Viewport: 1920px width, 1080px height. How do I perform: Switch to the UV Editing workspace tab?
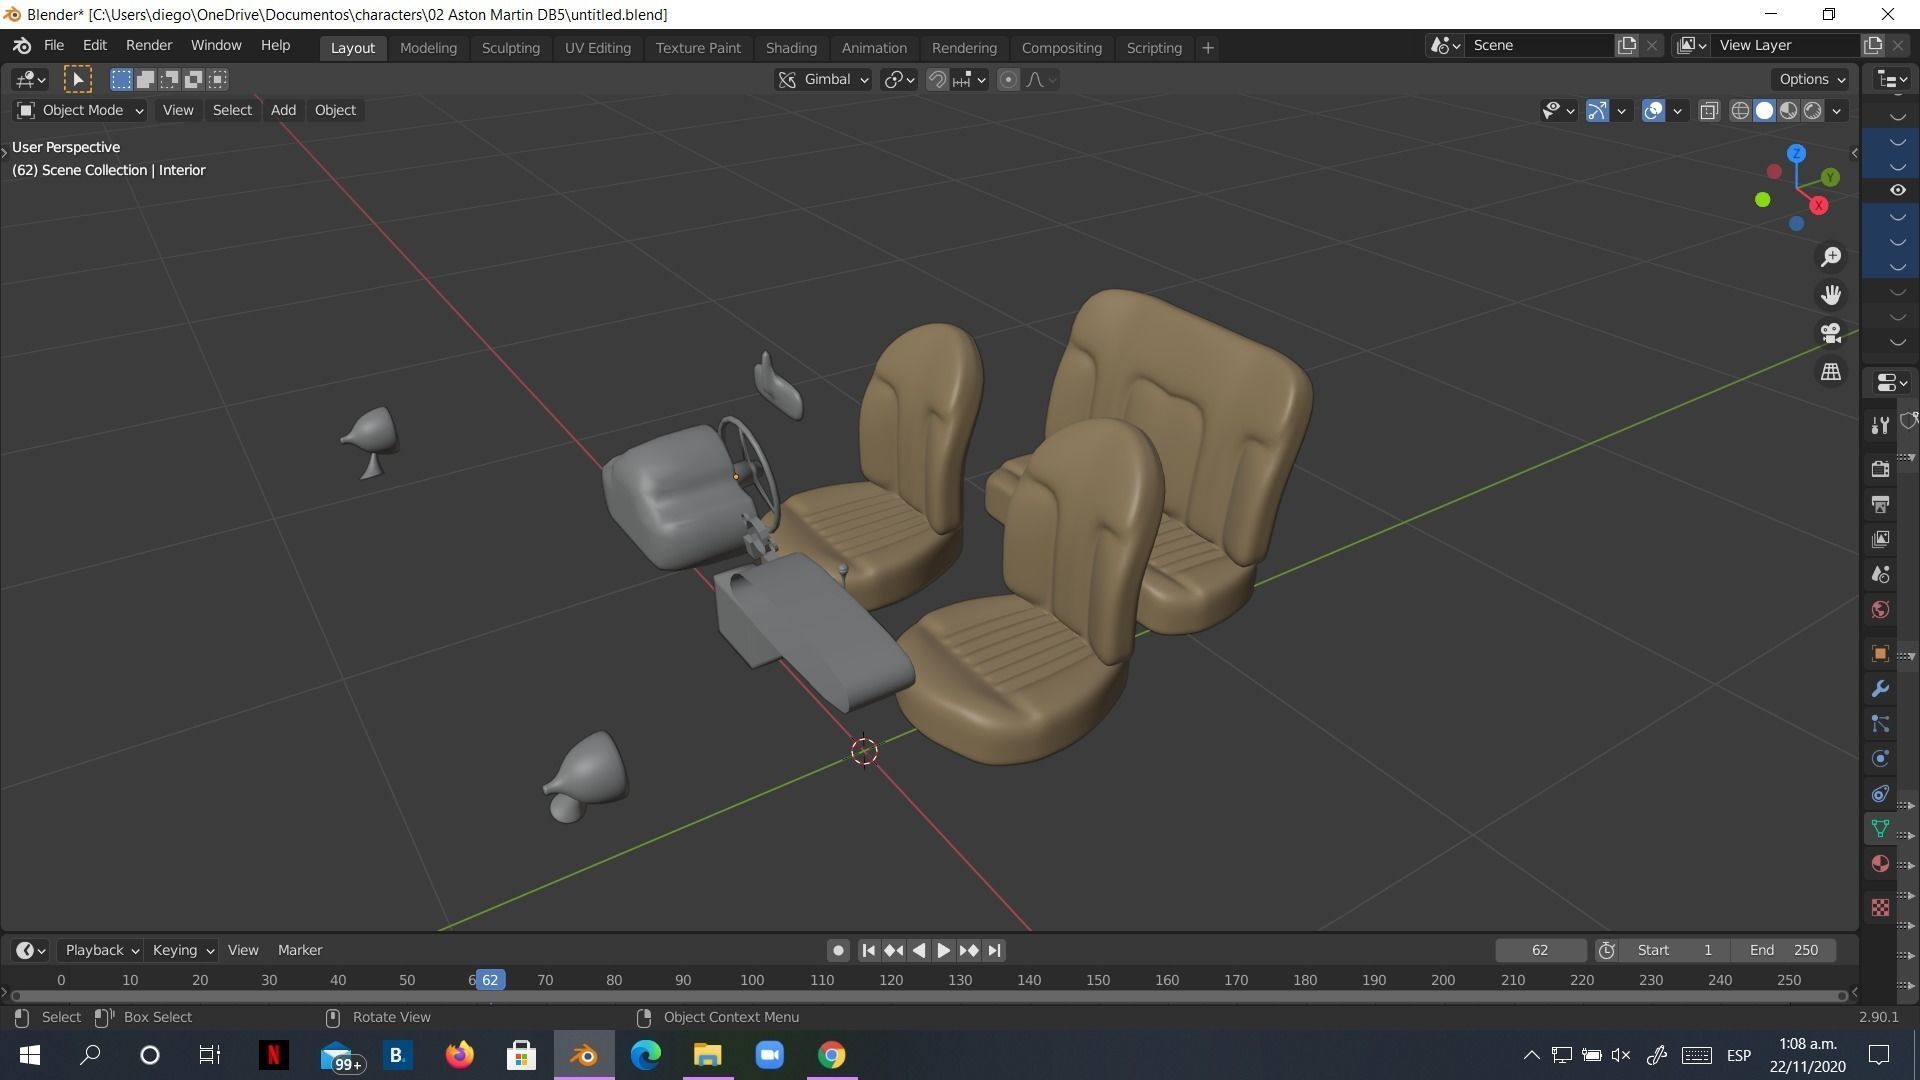click(597, 47)
